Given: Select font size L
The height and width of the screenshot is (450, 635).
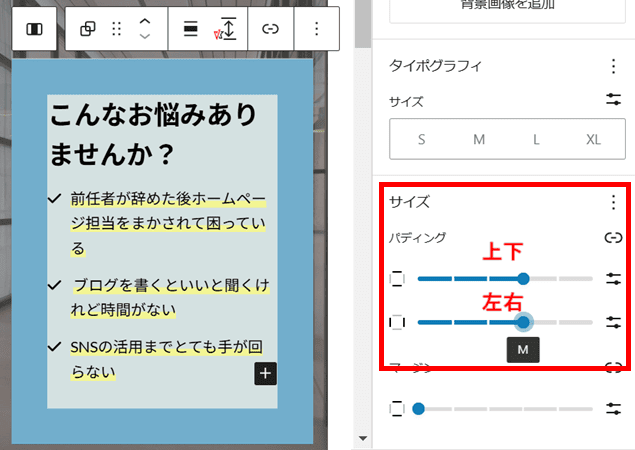Looking at the screenshot, I should pyautogui.click(x=536, y=139).
